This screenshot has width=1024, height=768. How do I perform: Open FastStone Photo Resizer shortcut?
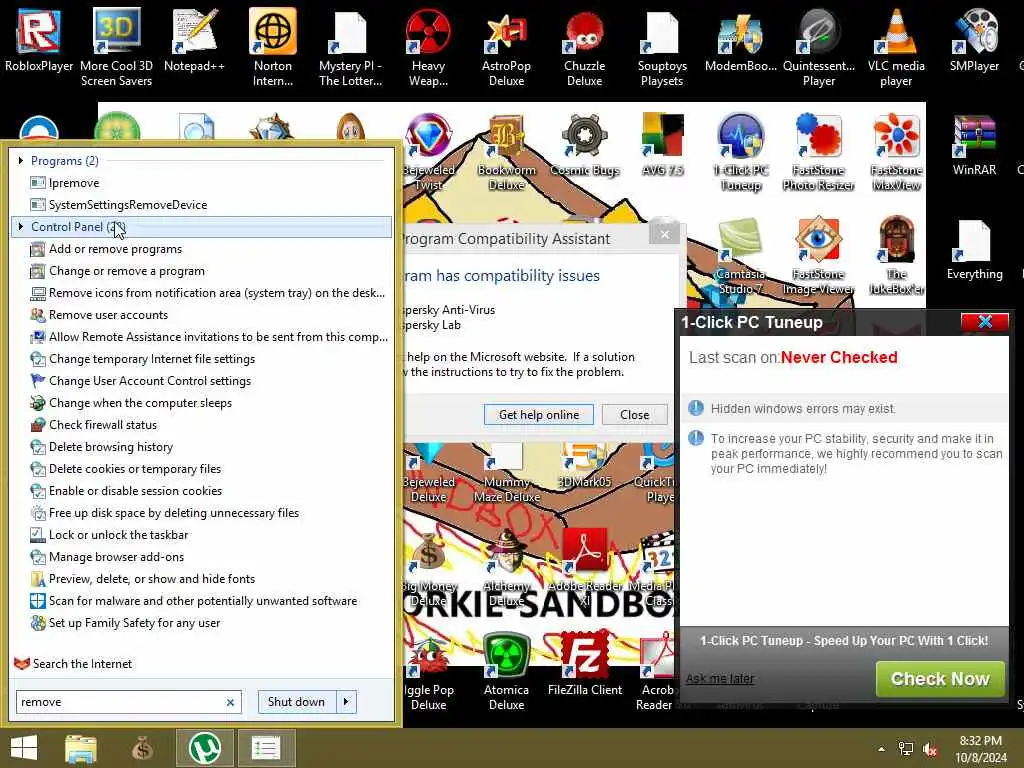click(818, 152)
